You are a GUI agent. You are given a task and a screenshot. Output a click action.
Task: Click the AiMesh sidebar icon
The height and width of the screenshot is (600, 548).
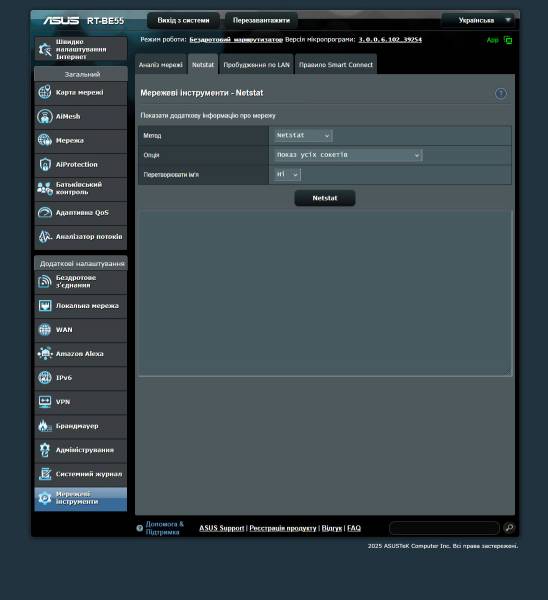(45, 116)
